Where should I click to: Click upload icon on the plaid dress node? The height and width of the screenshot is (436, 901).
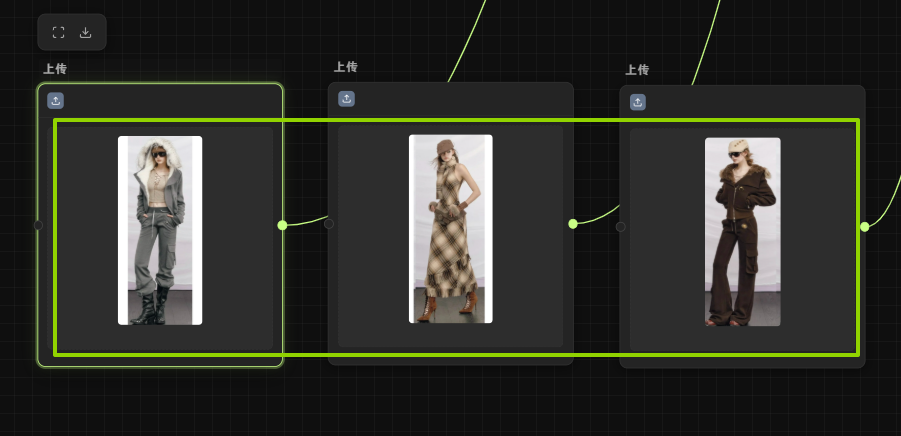(x=346, y=98)
